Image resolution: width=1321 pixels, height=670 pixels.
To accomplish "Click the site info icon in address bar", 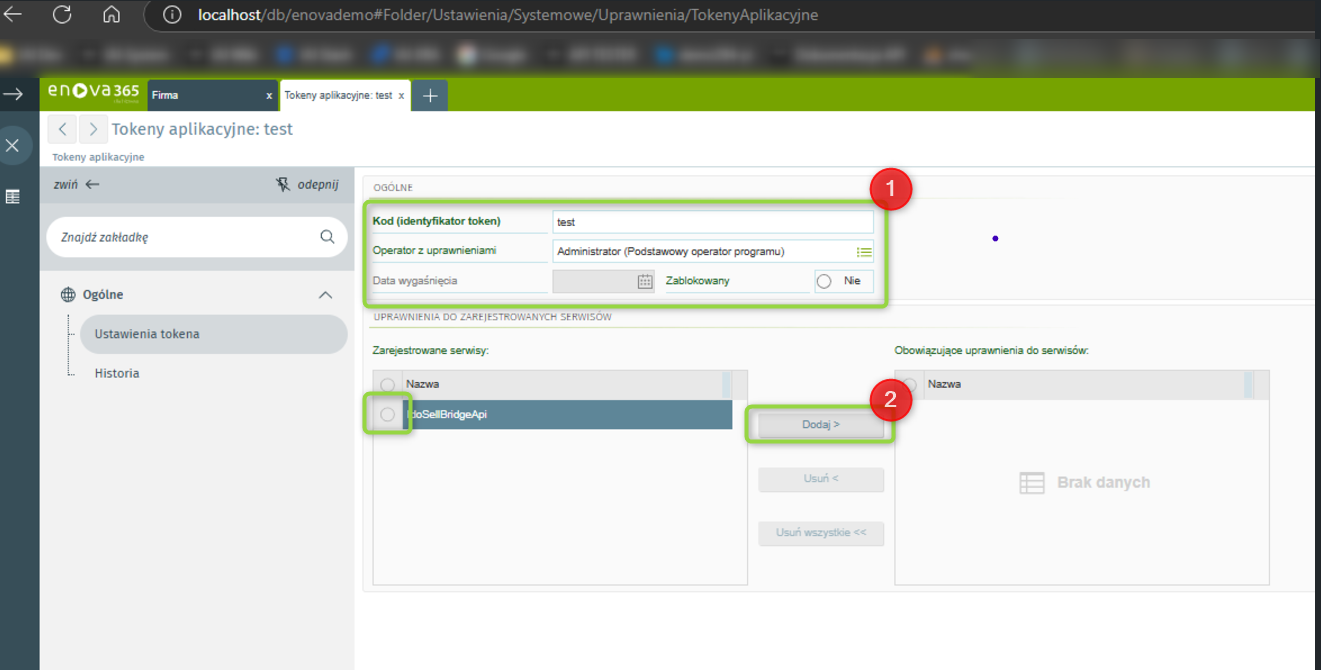I will 172,15.
